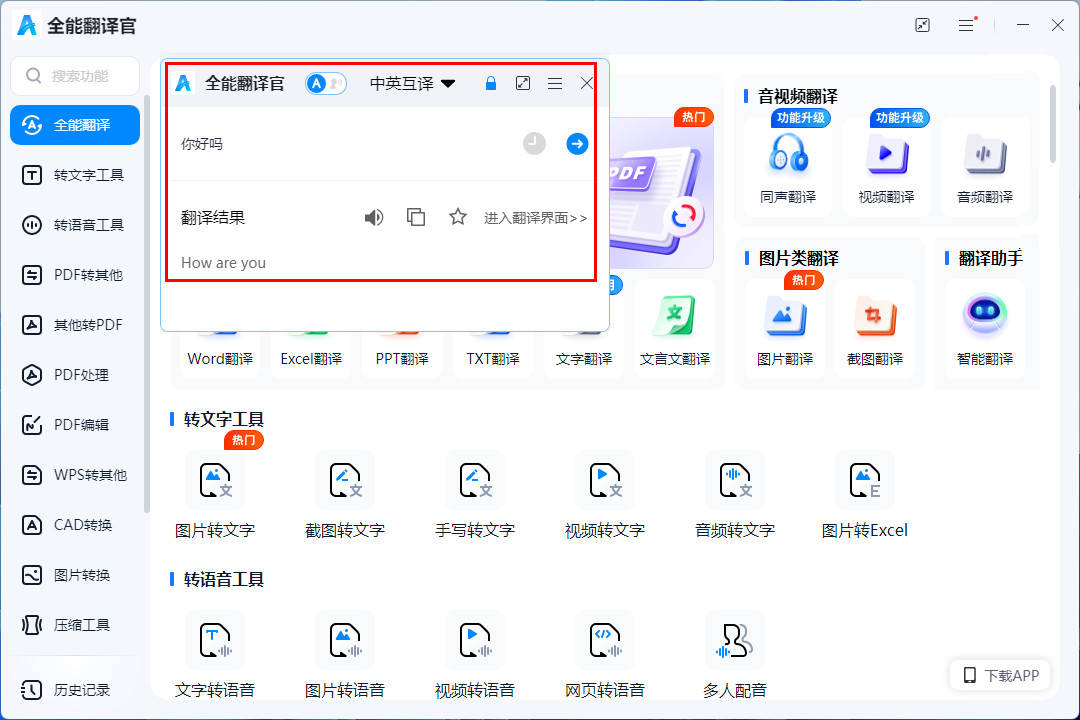The image size is (1080, 720).
Task: Select 转文字工具 in sidebar
Action: 75,175
